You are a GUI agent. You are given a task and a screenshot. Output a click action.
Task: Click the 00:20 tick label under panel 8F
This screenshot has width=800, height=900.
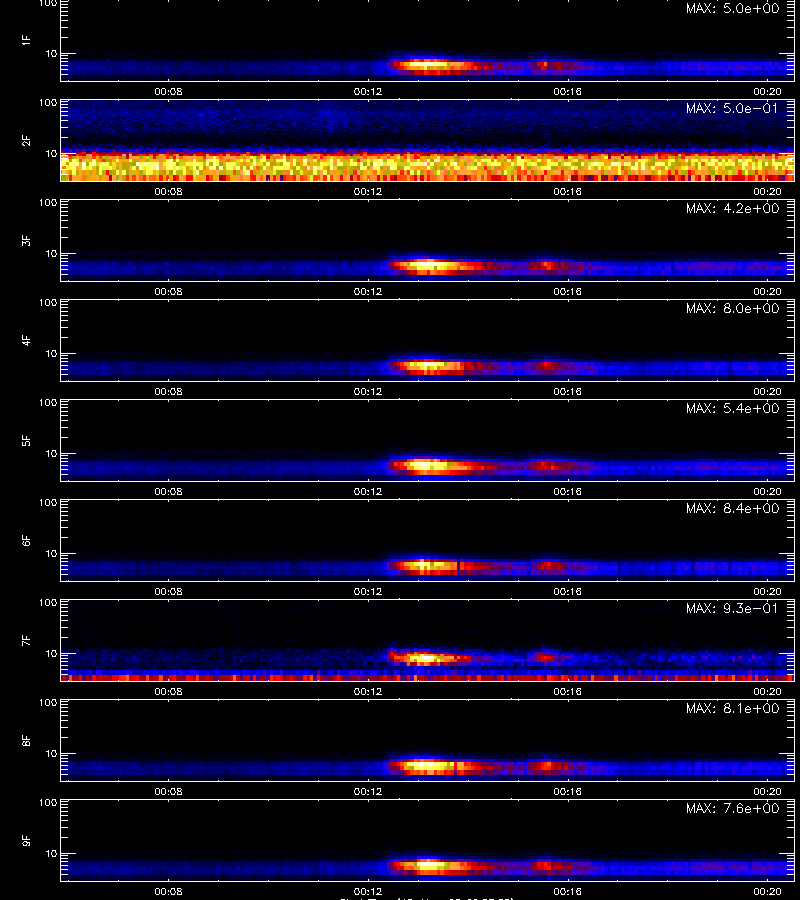tap(767, 792)
